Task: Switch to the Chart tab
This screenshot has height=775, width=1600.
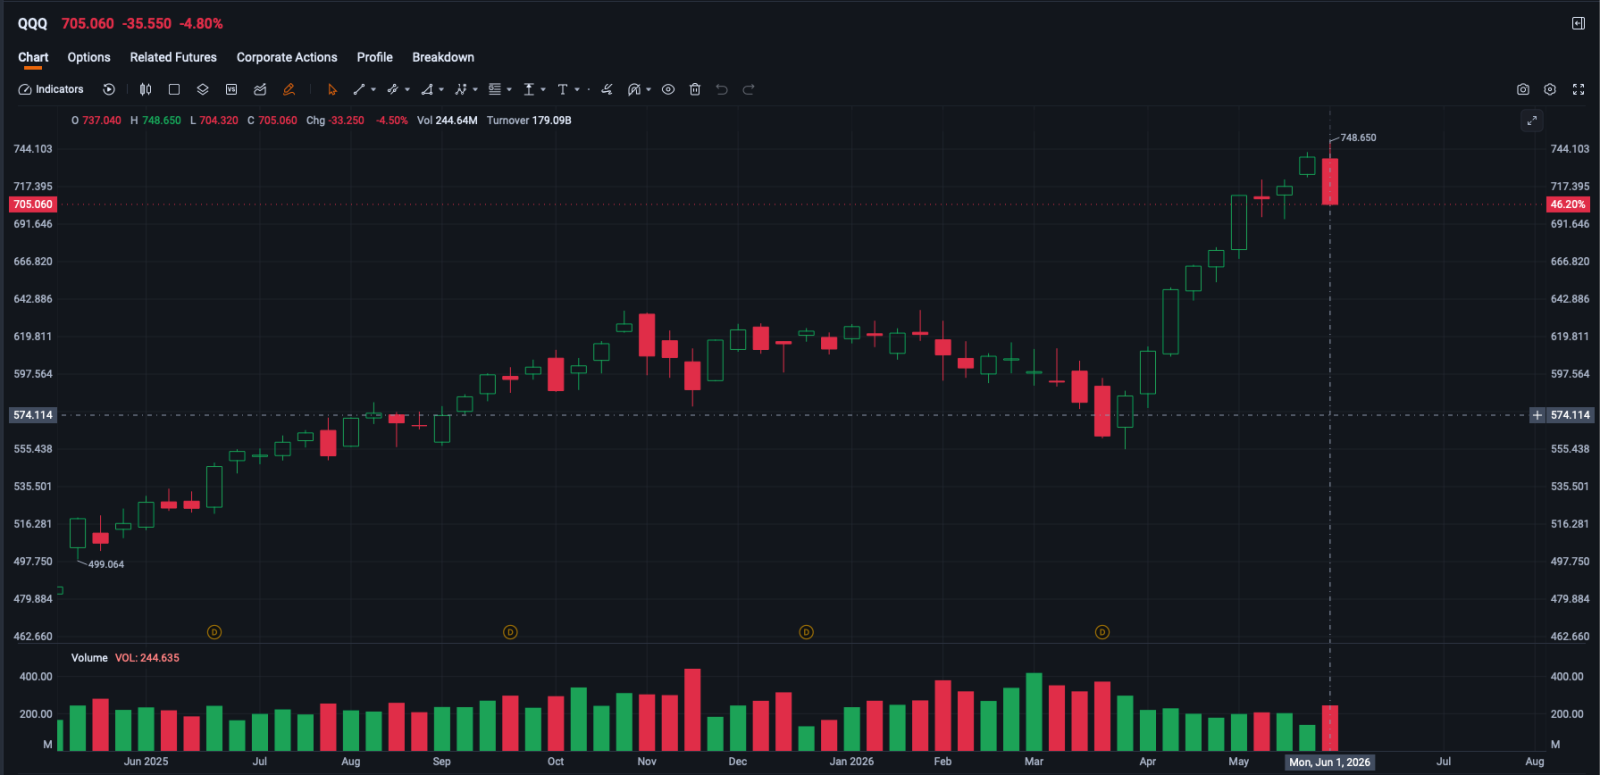Action: coord(33,57)
